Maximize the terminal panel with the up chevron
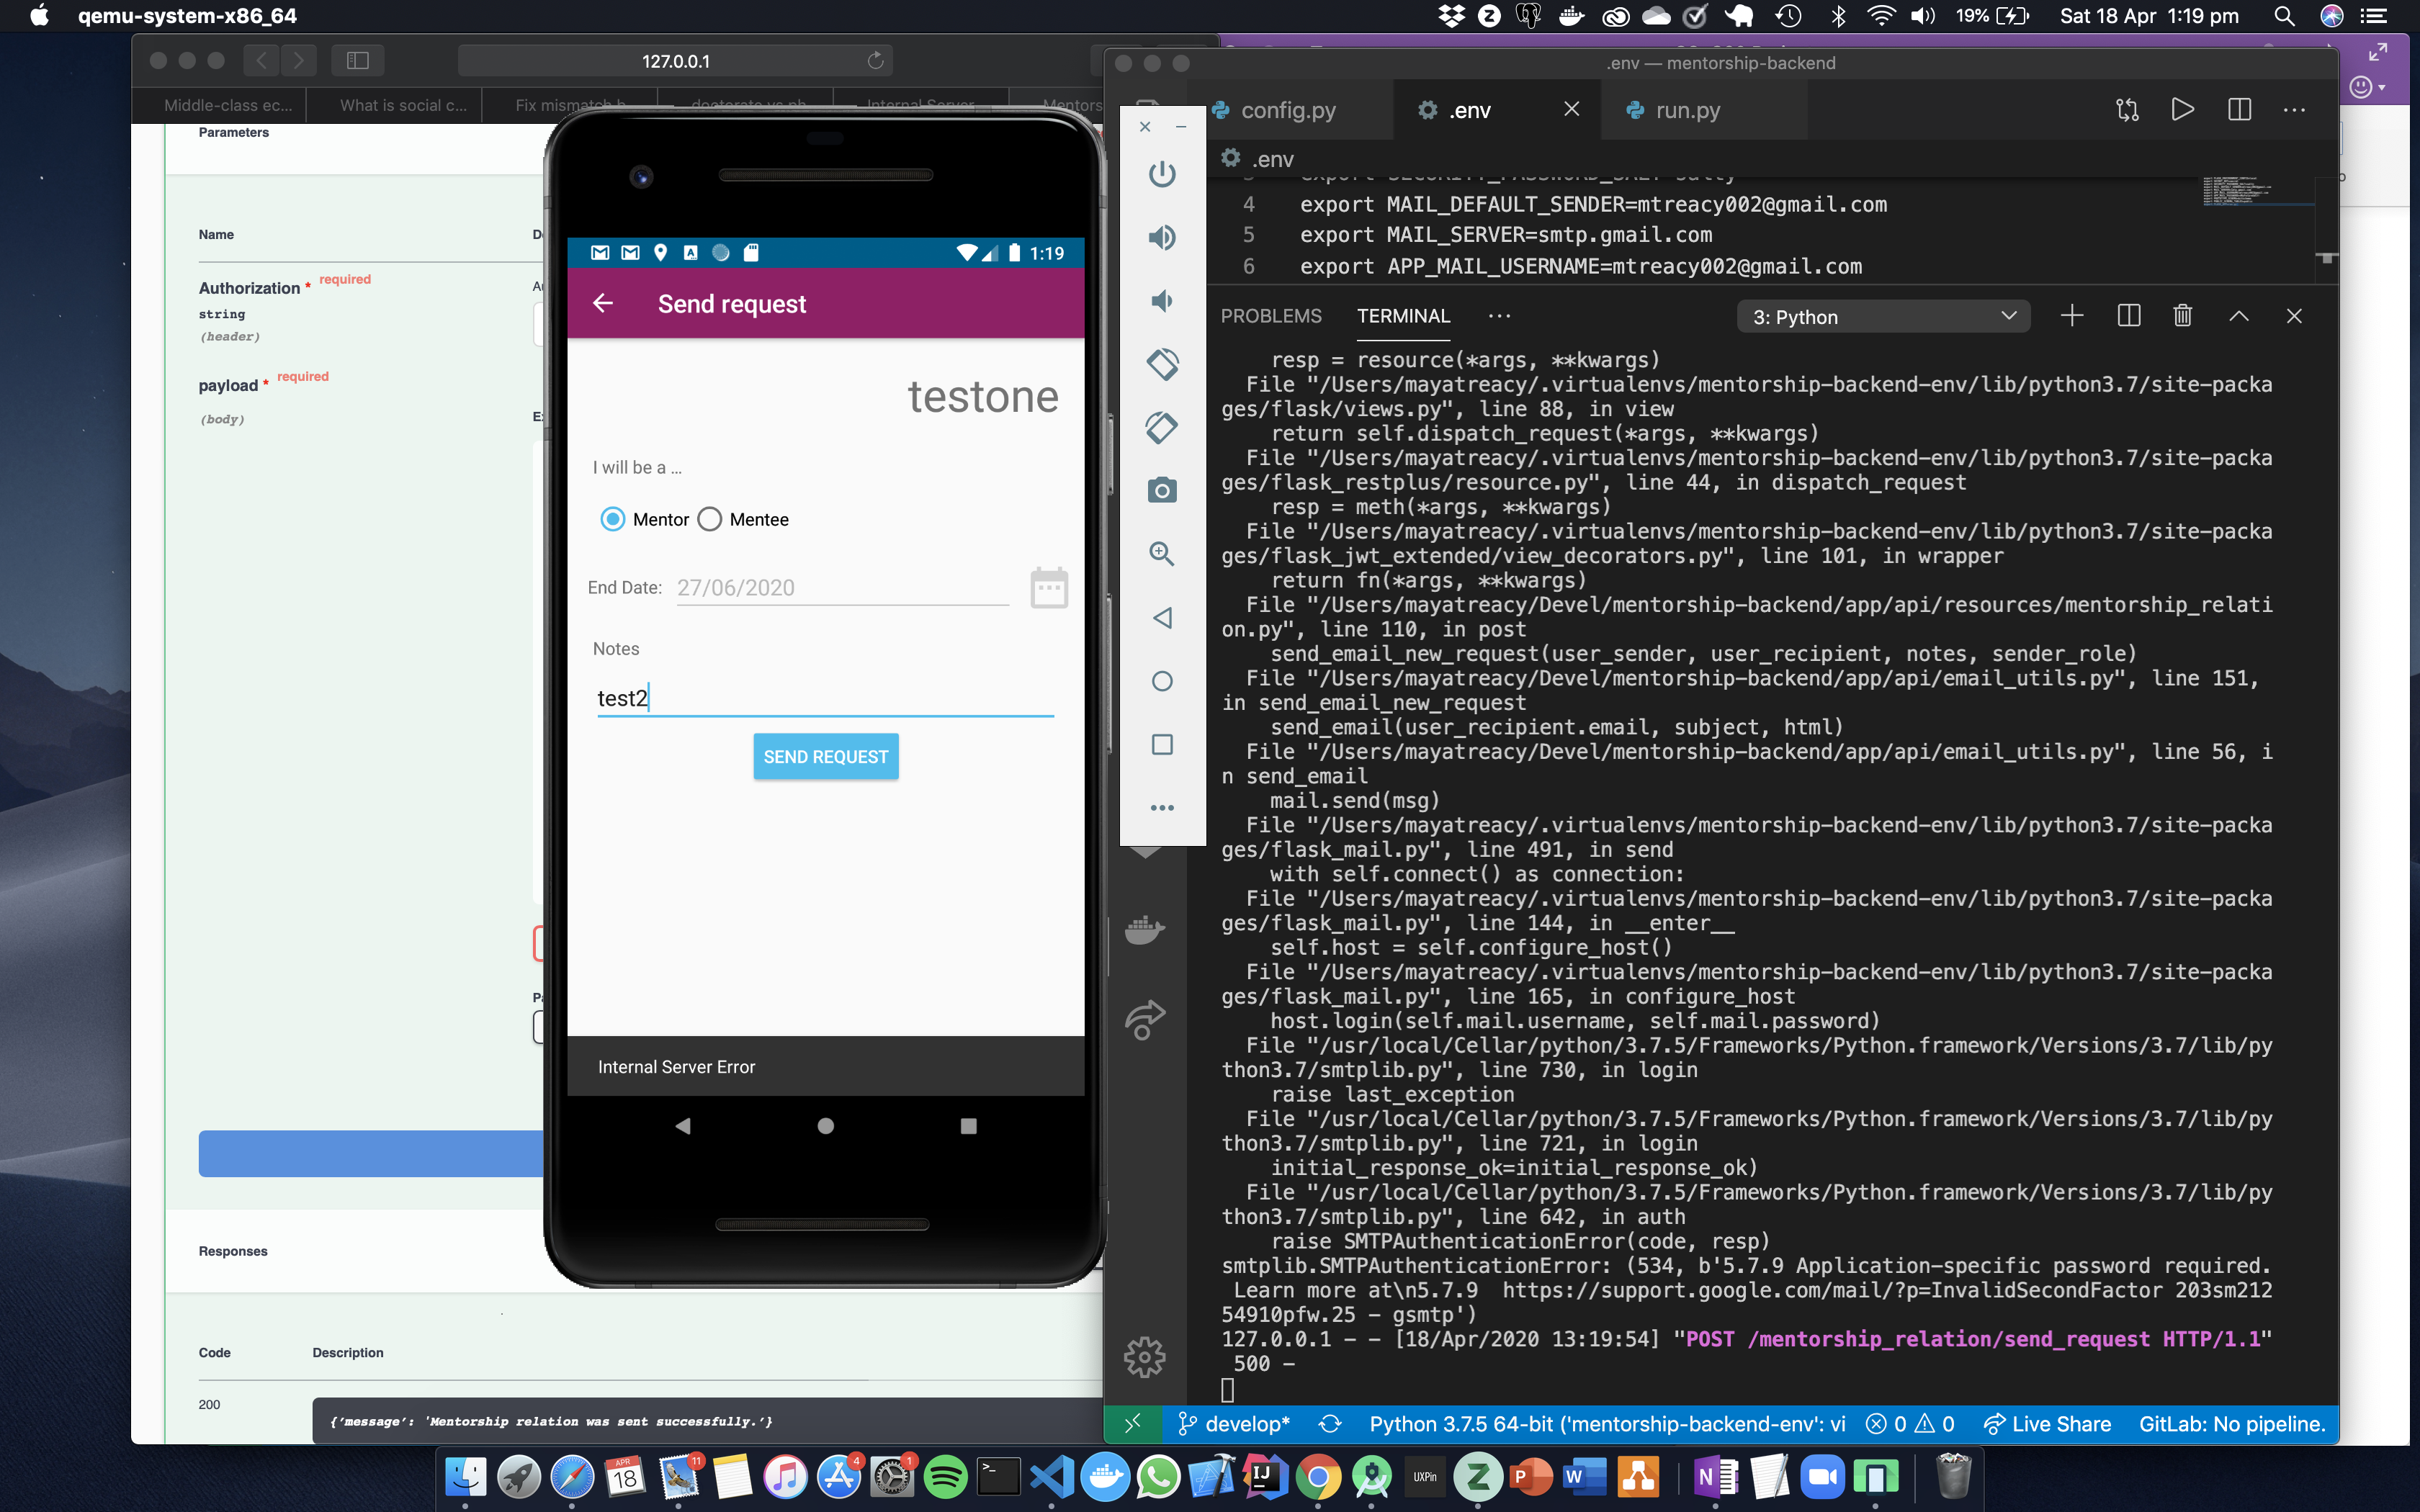This screenshot has width=2420, height=1512. [2239, 316]
